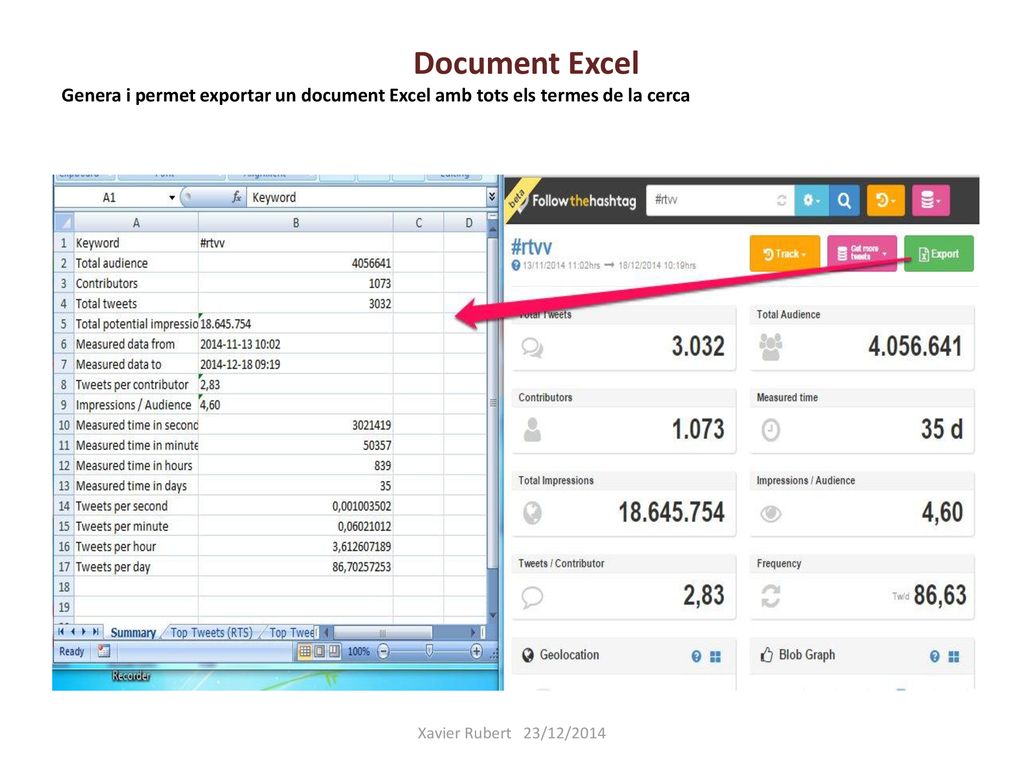Click the search magnifier button in Followthehashtag
This screenshot has height=768, width=1024.
844,200
